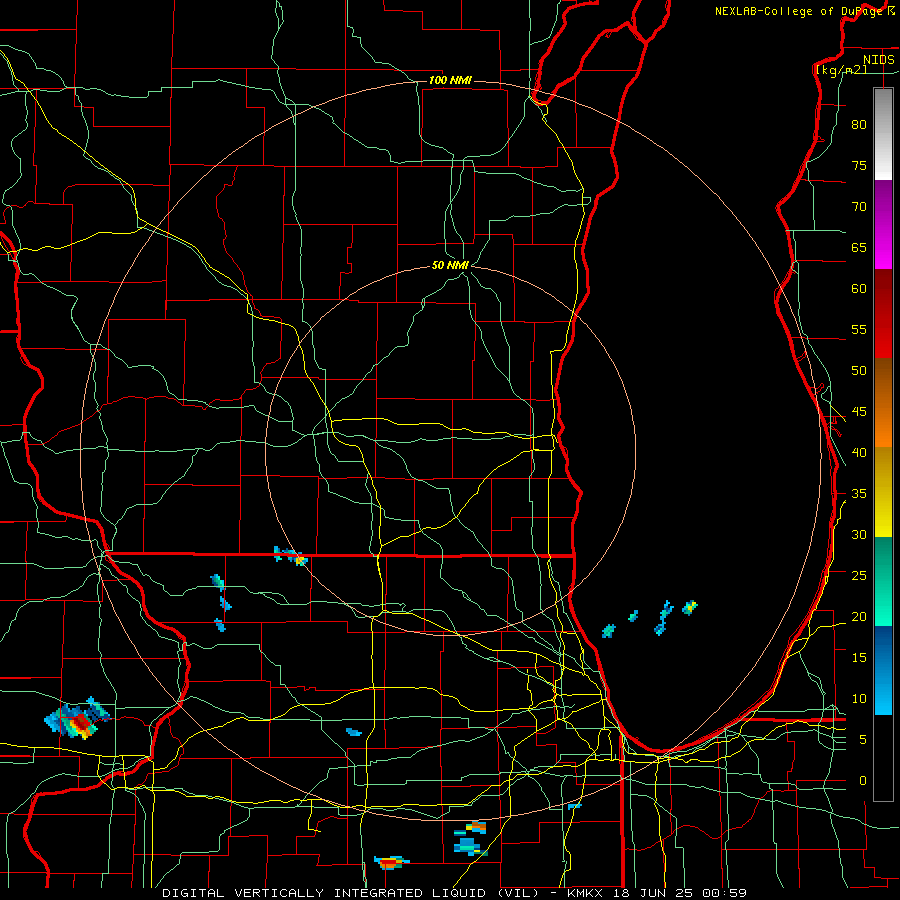This screenshot has width=900, height=900.
Task: Click scale value 80 on the legend
Action: click(859, 125)
